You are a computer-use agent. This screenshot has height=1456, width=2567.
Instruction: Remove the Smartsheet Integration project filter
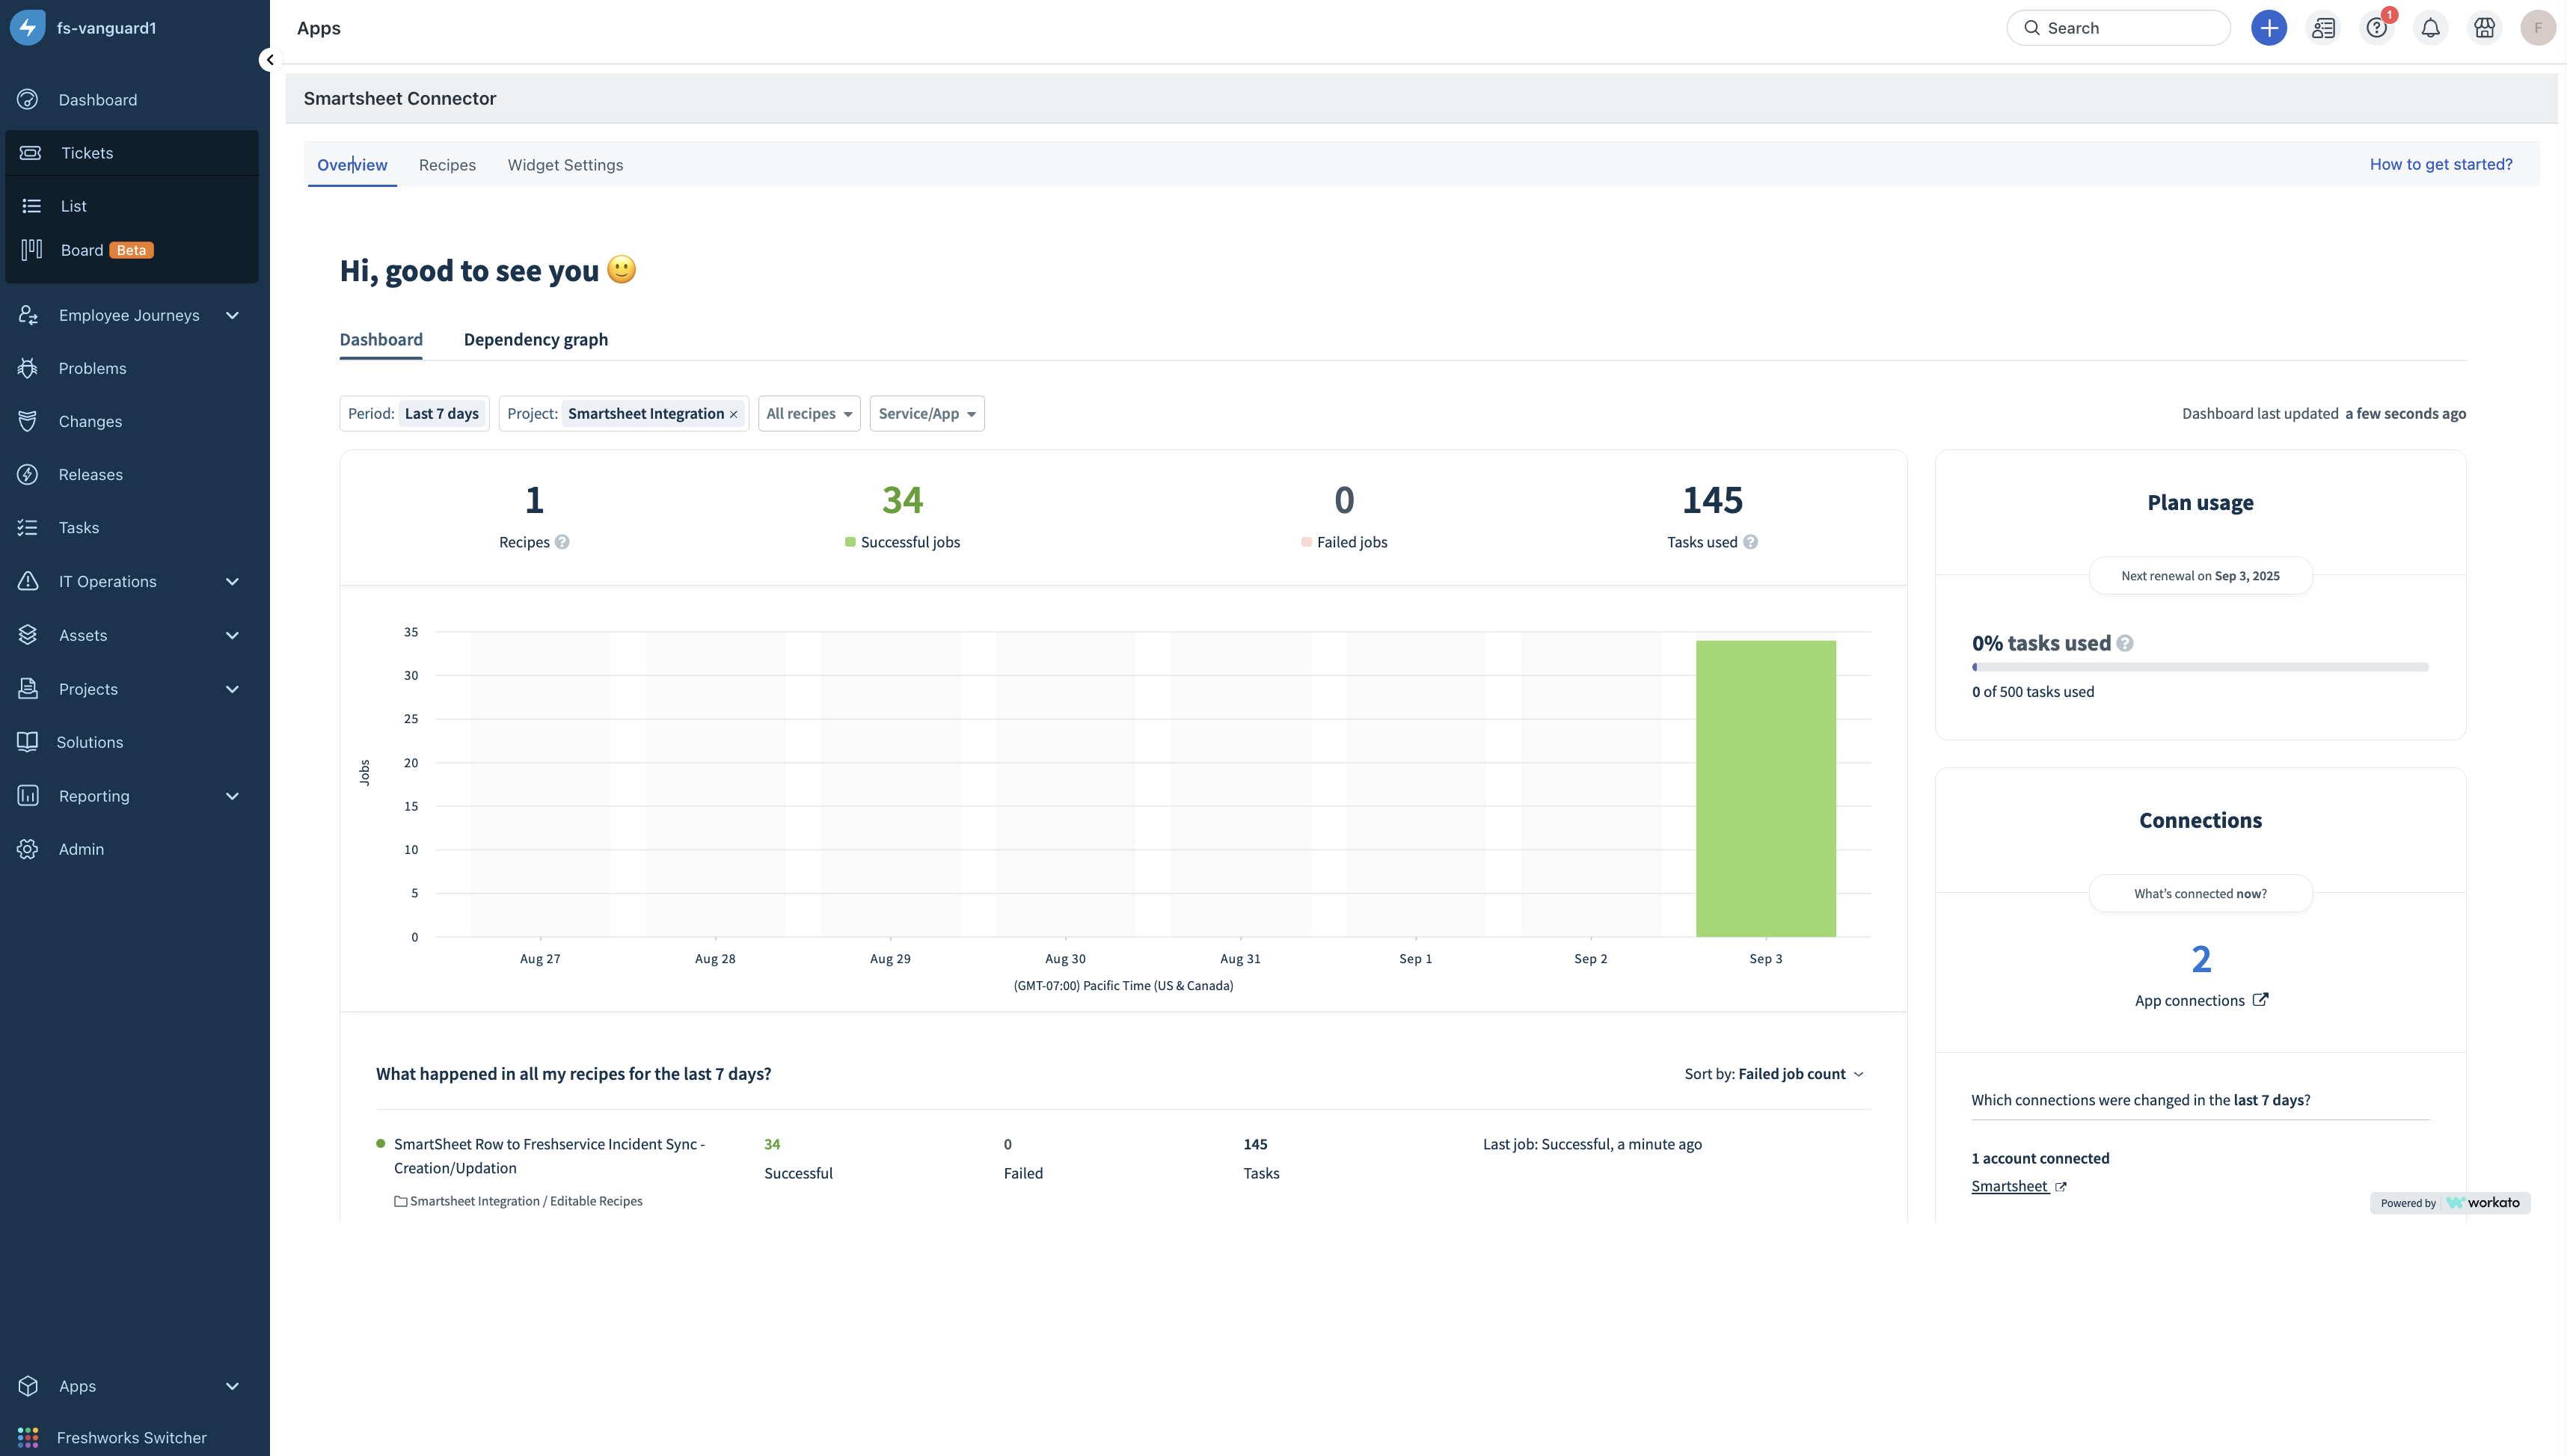click(733, 414)
